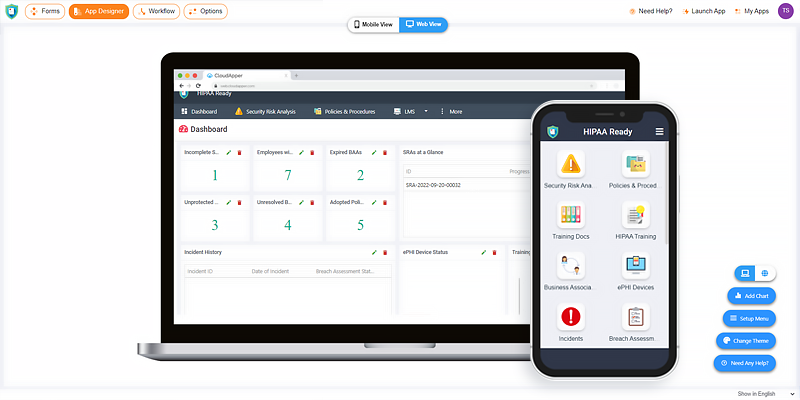
Task: Expand the LMS dropdown menu
Action: pyautogui.click(x=411, y=111)
